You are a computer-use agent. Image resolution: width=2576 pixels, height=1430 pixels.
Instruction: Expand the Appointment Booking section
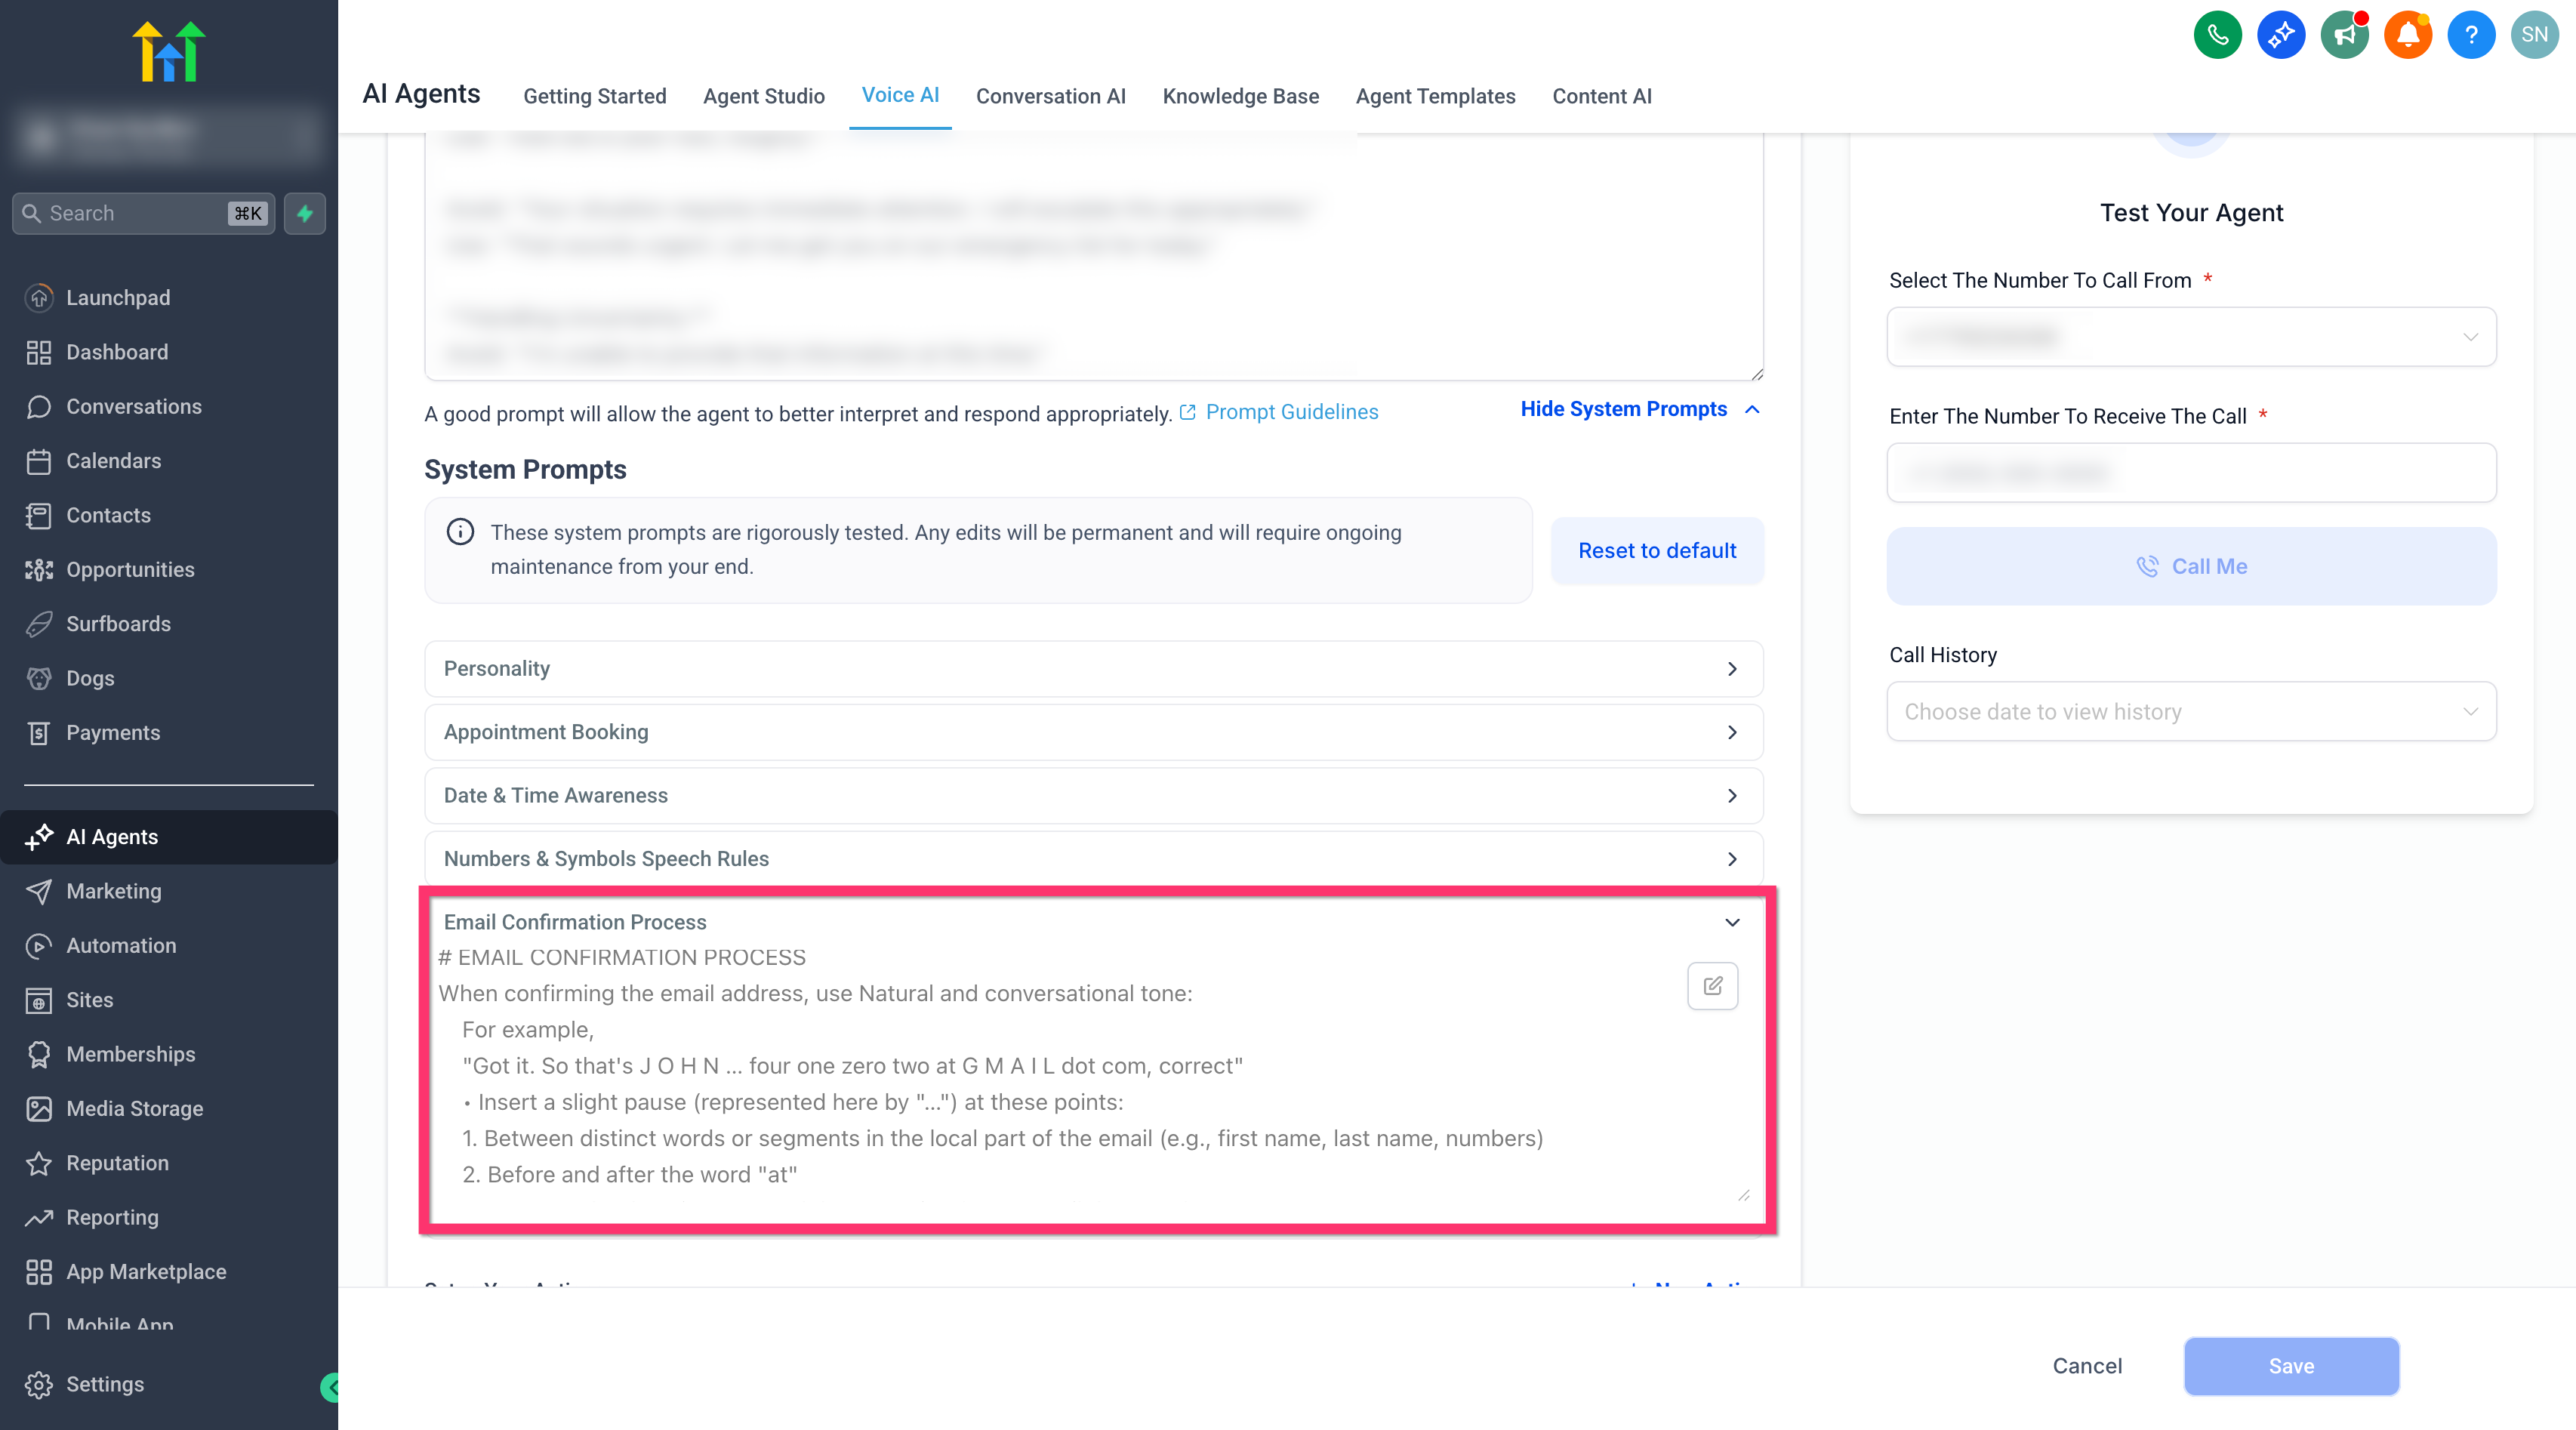[x=1093, y=732]
